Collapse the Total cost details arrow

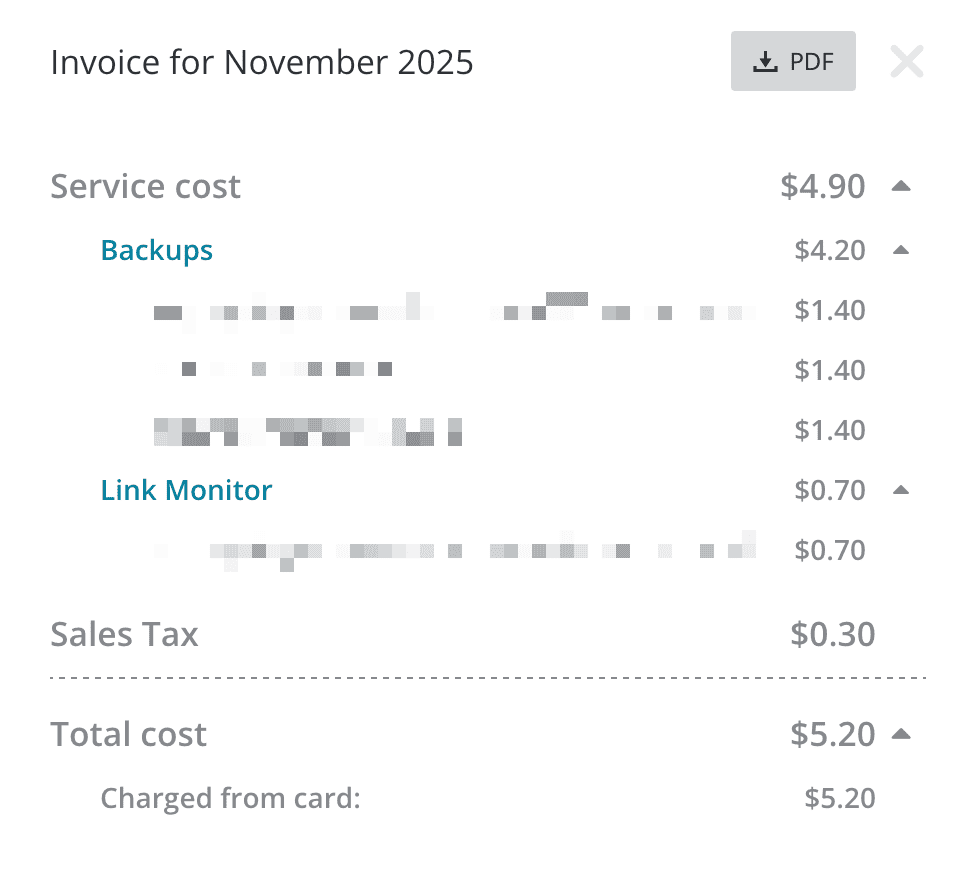(x=901, y=734)
